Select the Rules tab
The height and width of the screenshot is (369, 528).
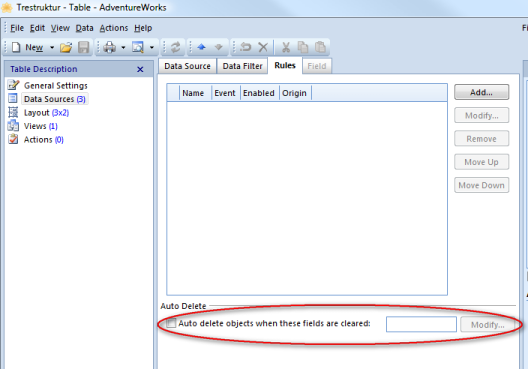pyautogui.click(x=285, y=65)
